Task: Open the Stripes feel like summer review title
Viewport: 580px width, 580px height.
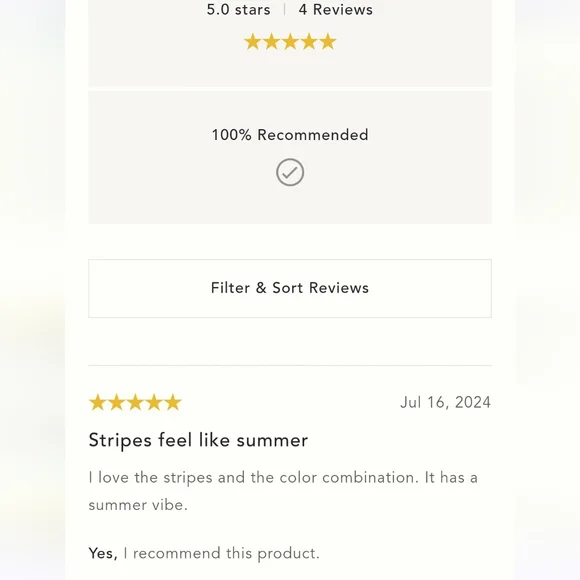Action: (198, 440)
